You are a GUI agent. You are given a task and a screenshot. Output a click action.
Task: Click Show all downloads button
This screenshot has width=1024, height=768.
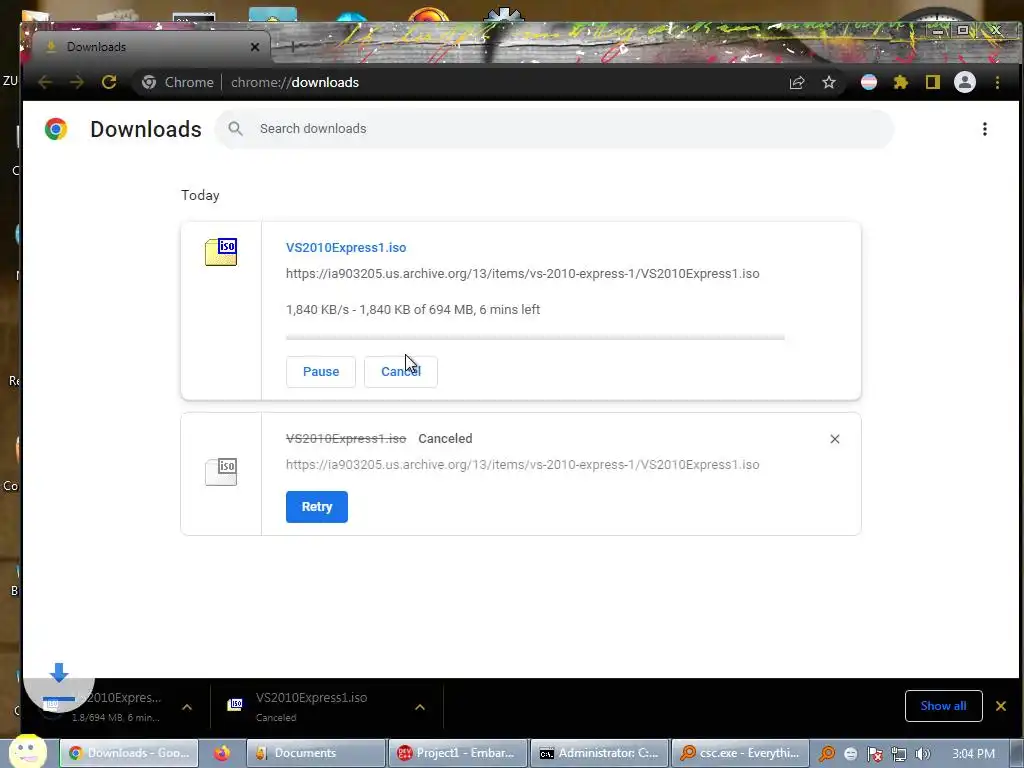pyautogui.click(x=943, y=706)
